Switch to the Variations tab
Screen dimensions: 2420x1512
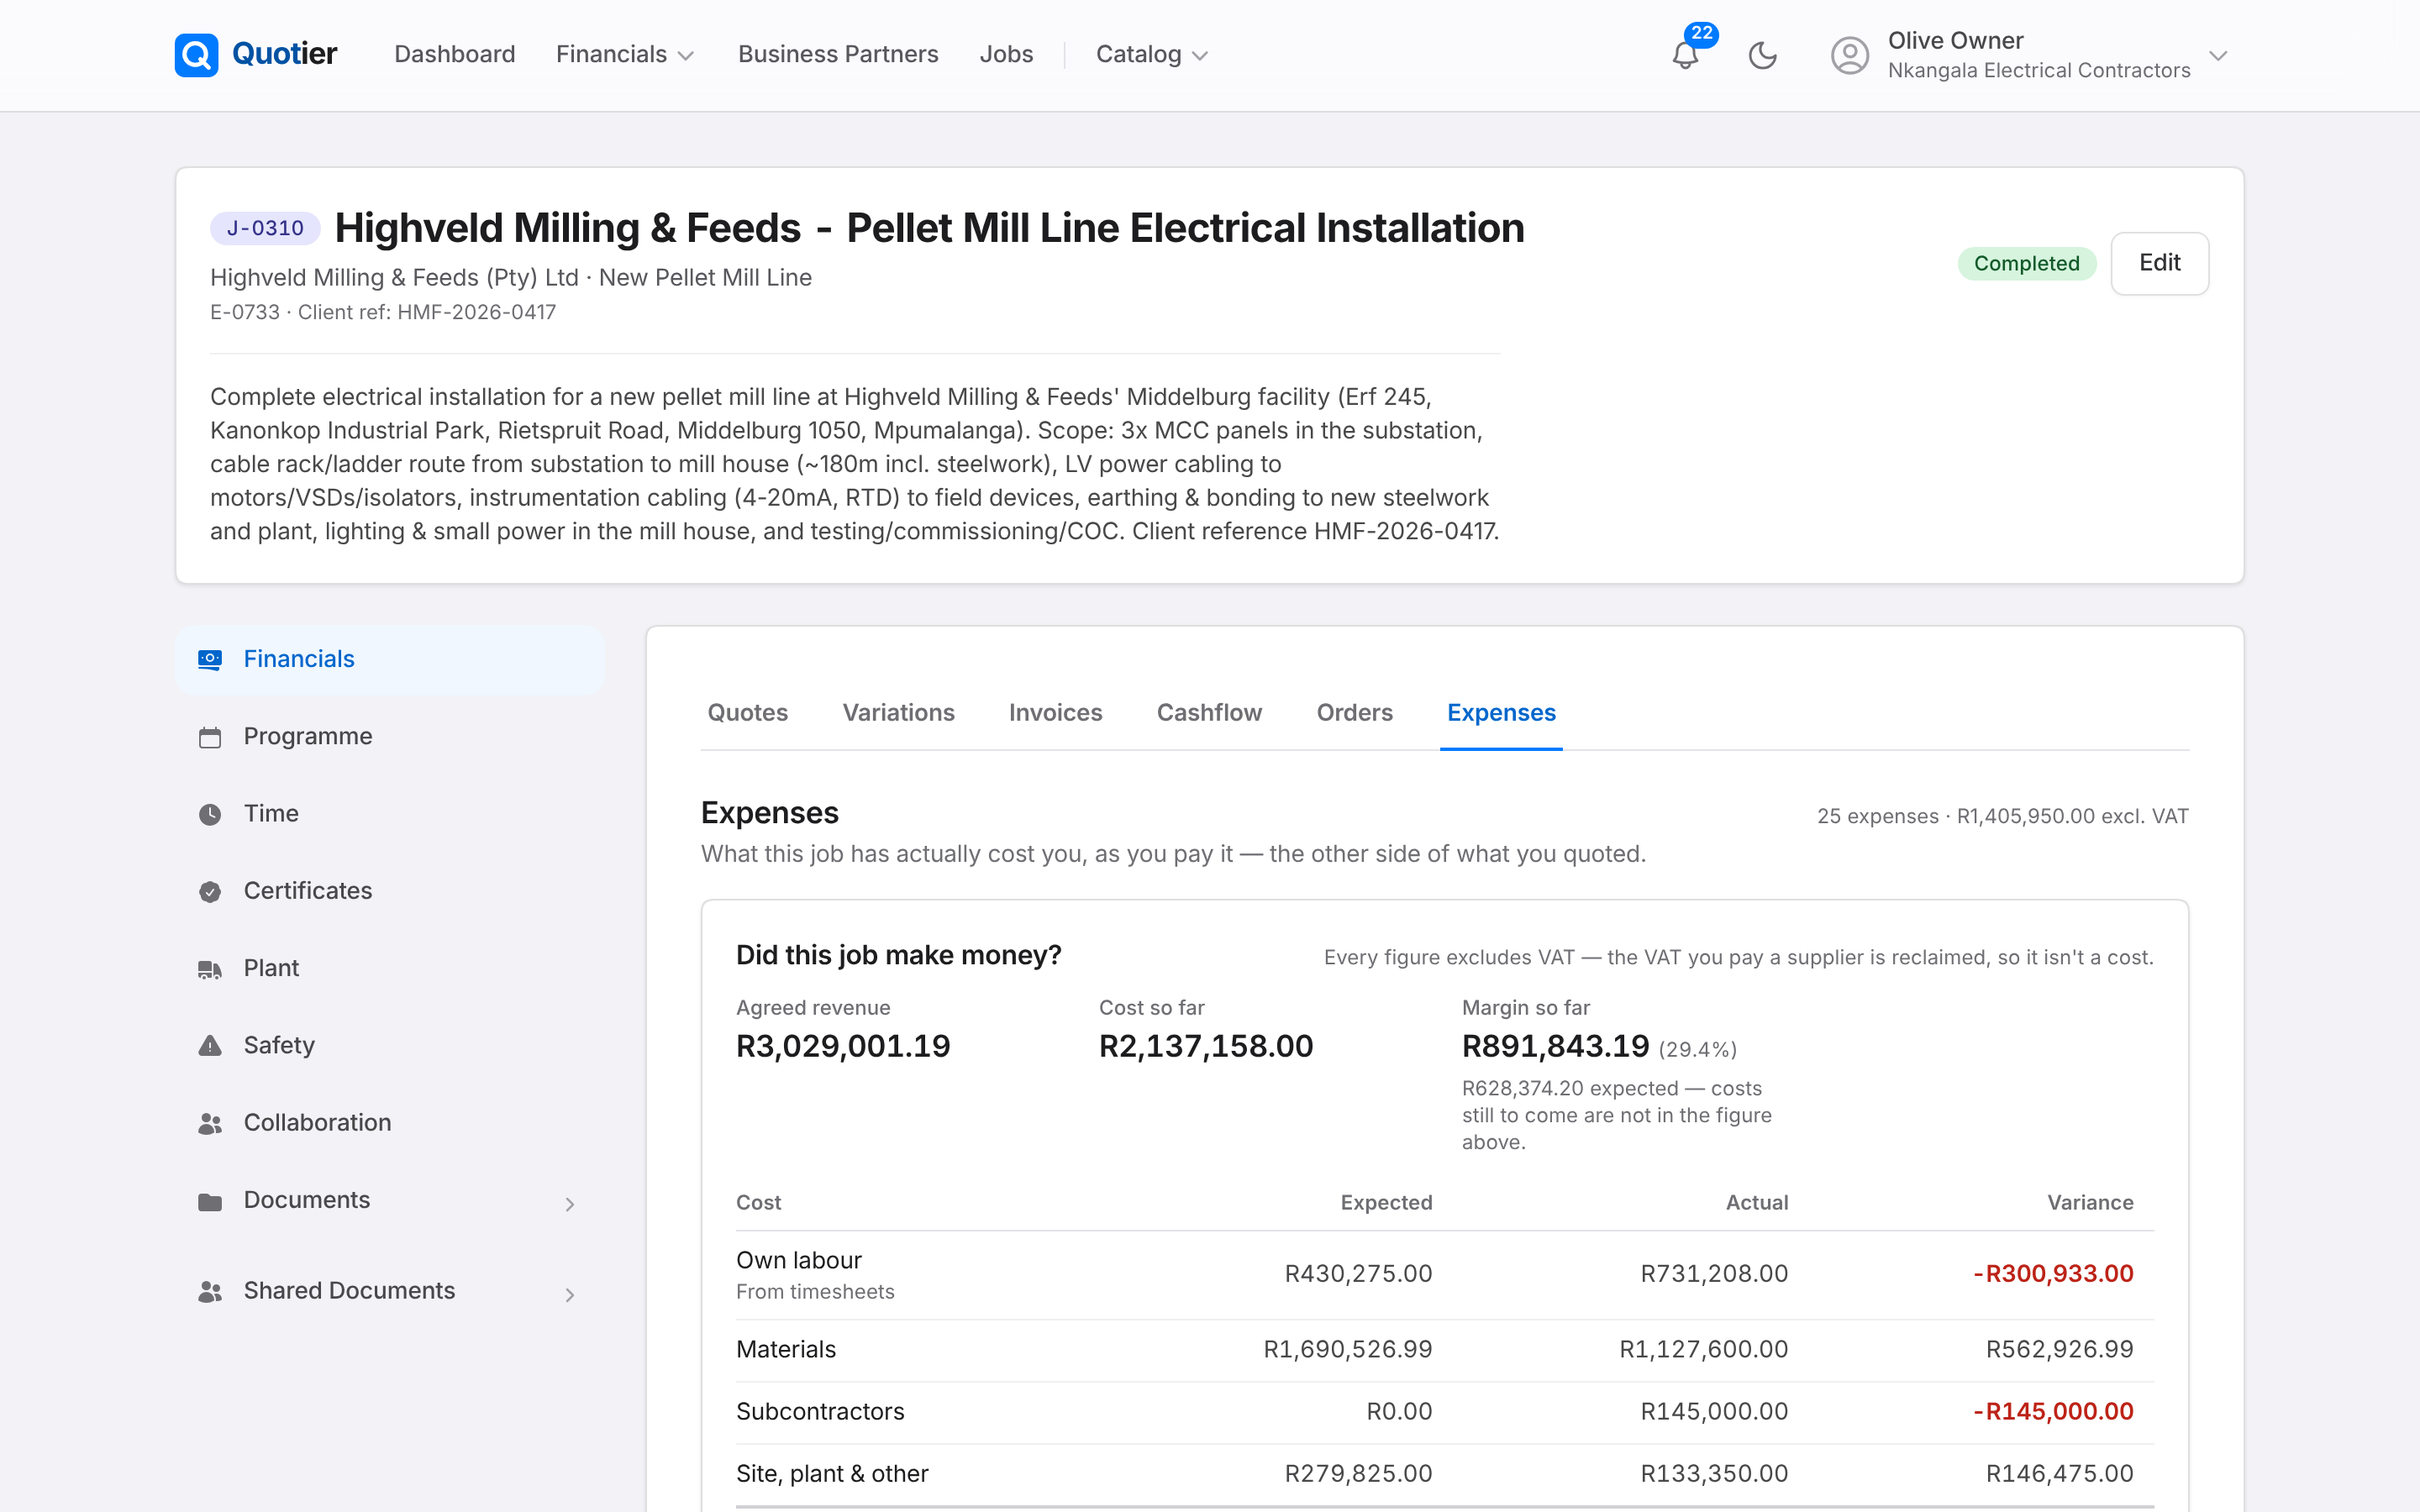pos(898,712)
